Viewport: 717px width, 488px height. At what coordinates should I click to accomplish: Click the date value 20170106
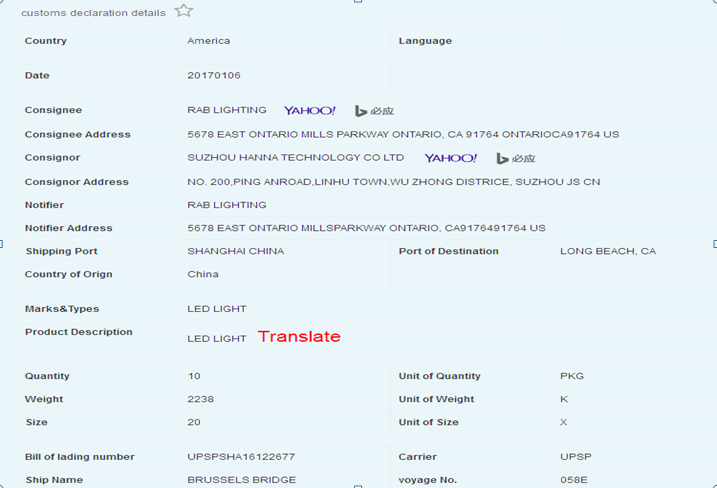tap(214, 75)
